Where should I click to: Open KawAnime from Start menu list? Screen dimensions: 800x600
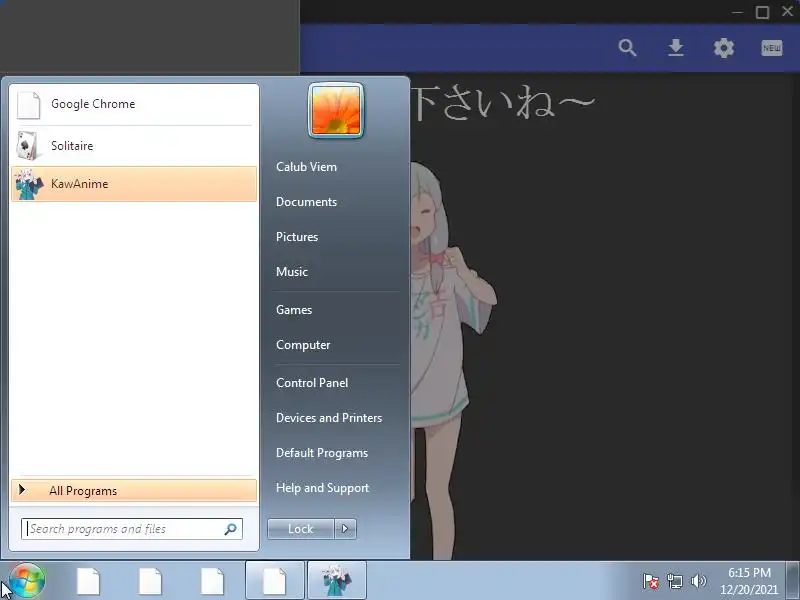click(134, 184)
